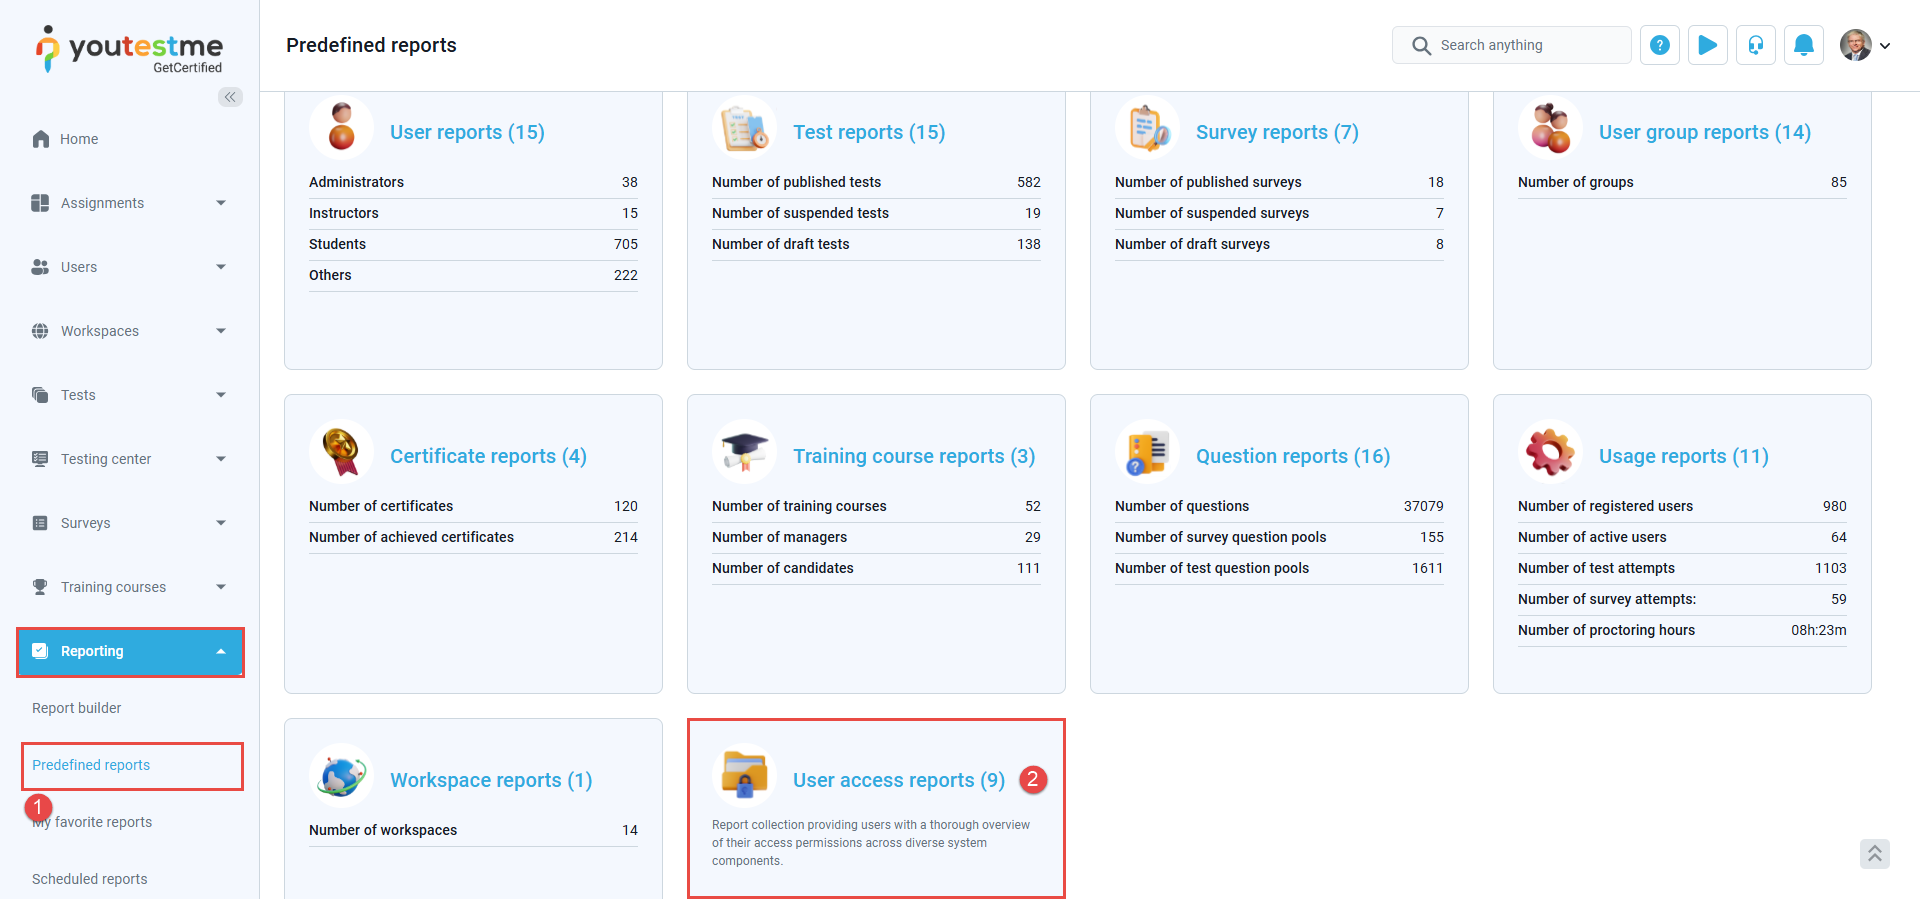Click the support headset icon
1920x899 pixels.
[1755, 45]
